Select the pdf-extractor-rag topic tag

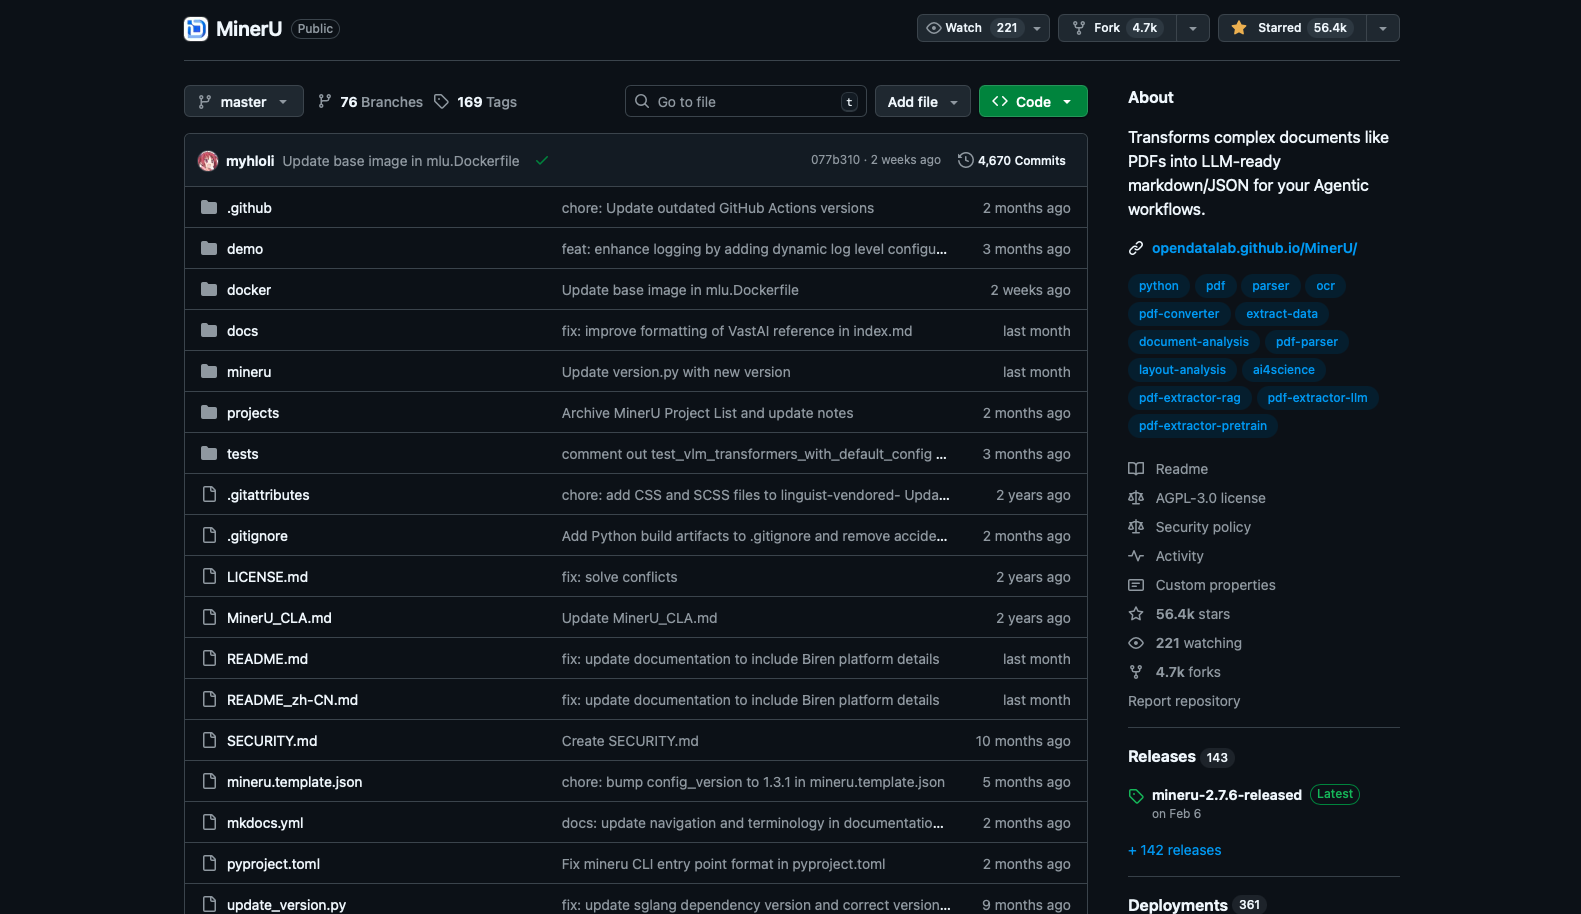click(x=1190, y=398)
